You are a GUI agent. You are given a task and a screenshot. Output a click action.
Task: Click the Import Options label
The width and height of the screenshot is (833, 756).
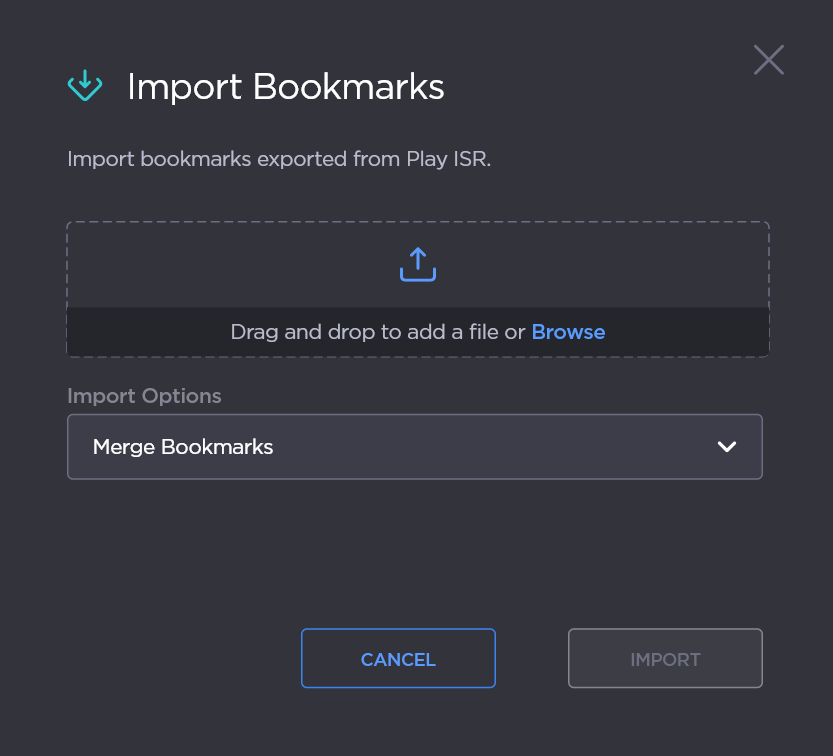(x=143, y=396)
